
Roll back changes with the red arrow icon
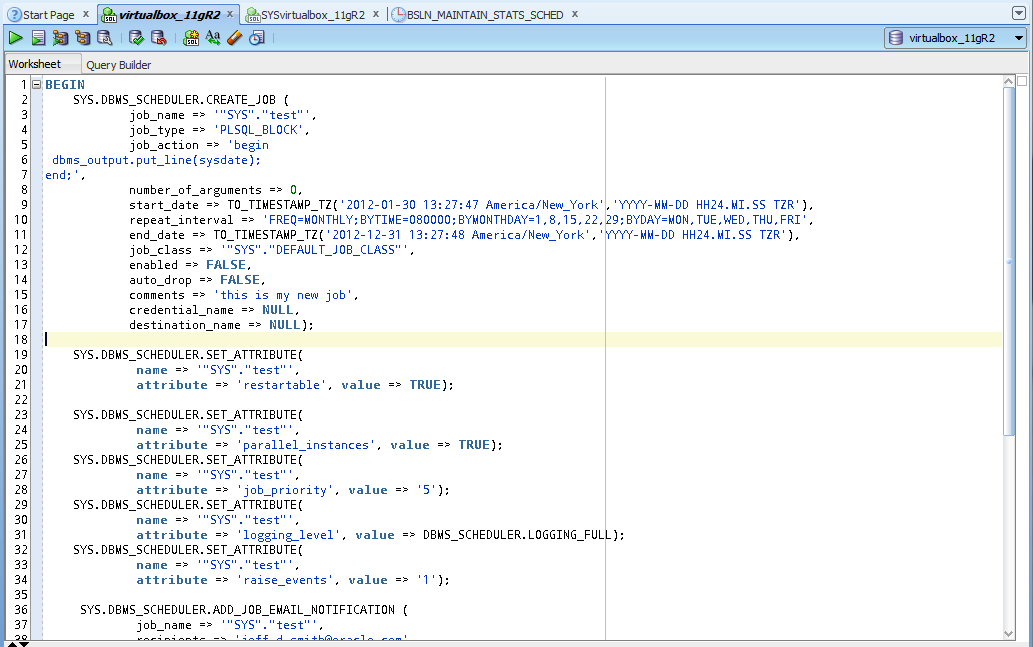[x=158, y=38]
